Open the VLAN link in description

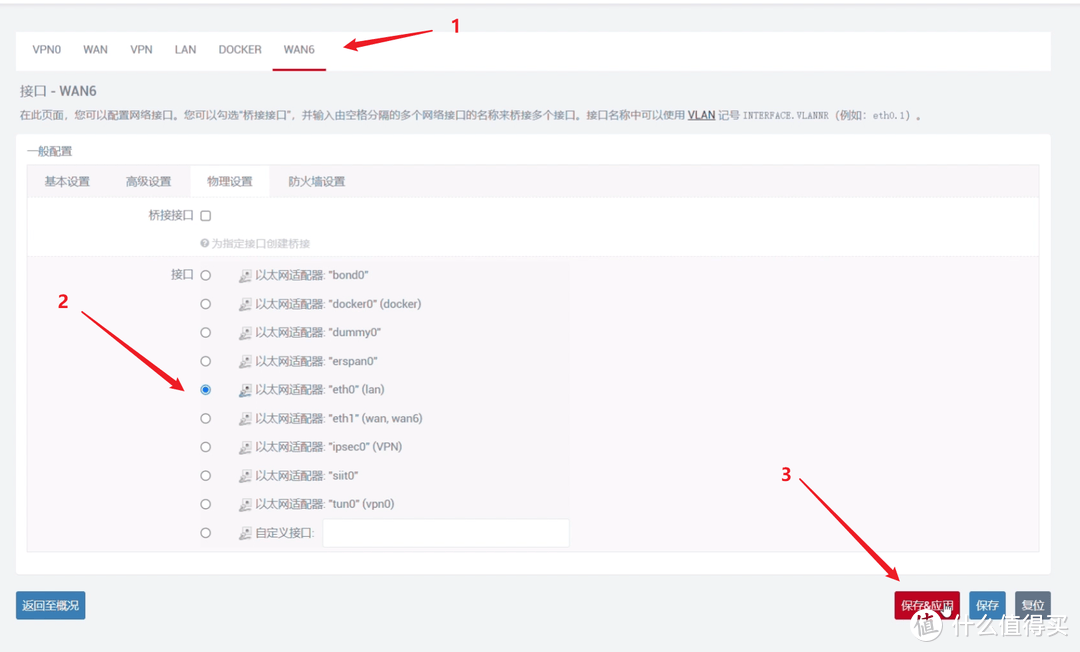click(x=701, y=115)
